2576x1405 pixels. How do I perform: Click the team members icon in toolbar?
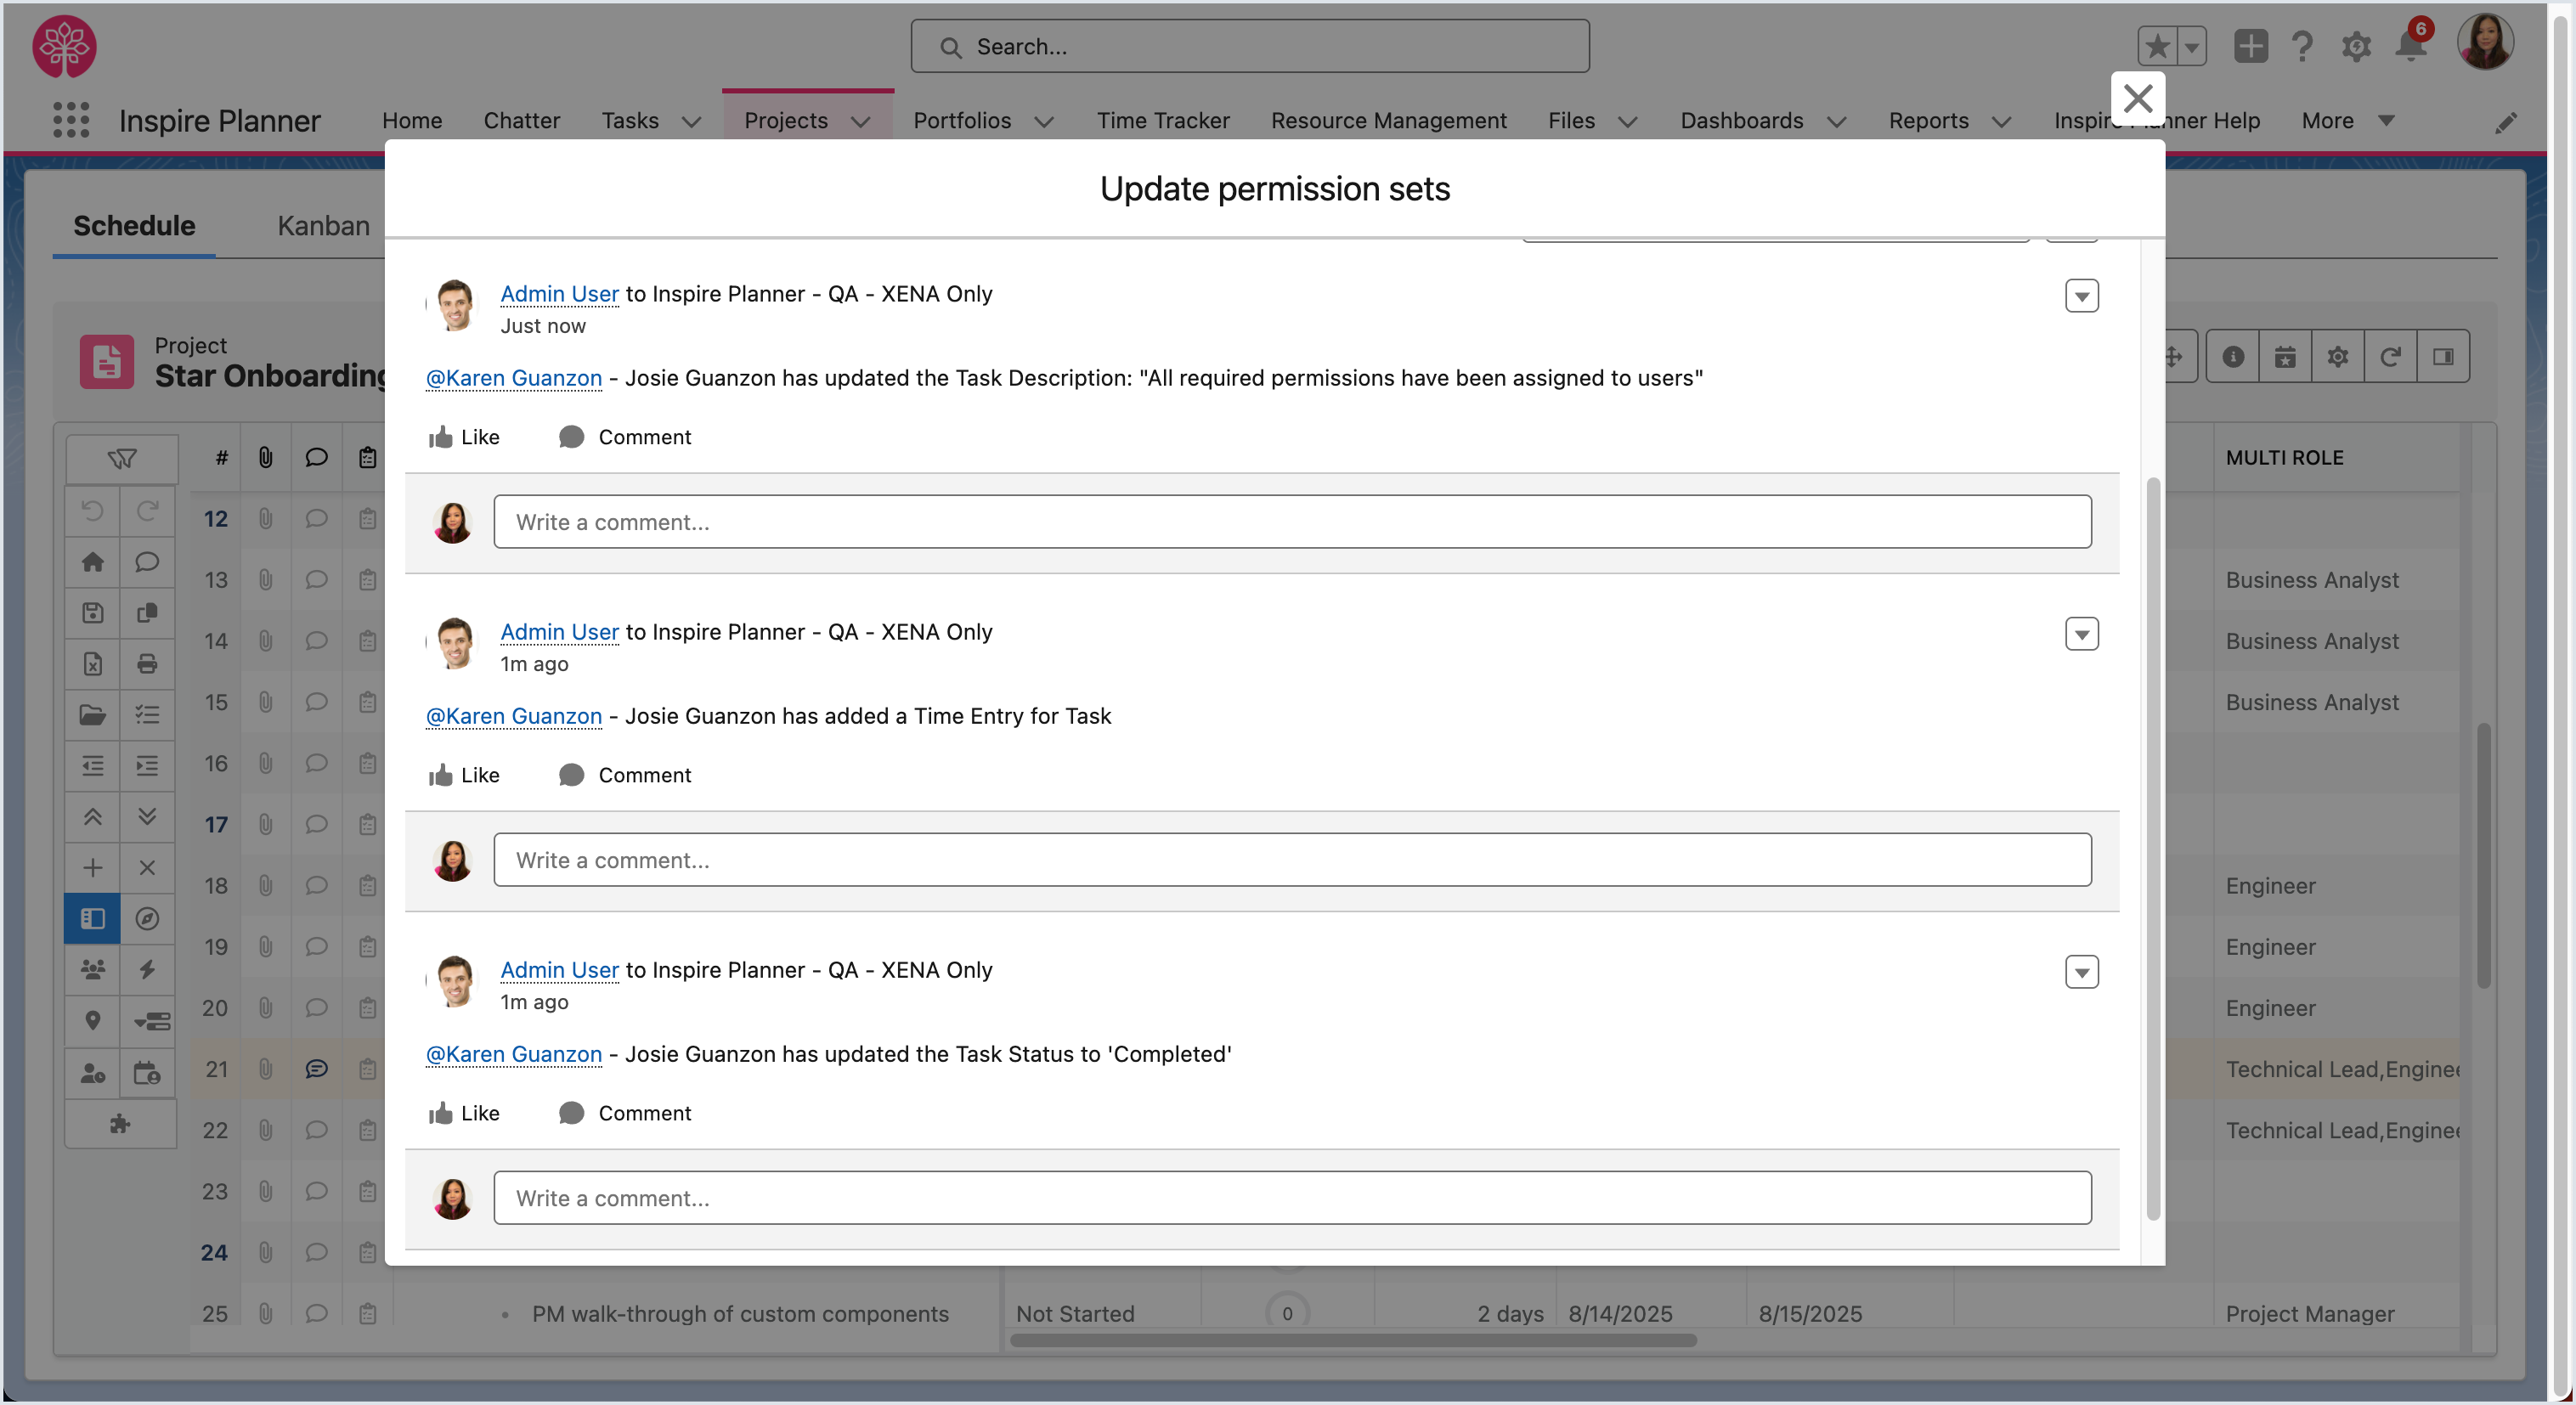(x=93, y=970)
